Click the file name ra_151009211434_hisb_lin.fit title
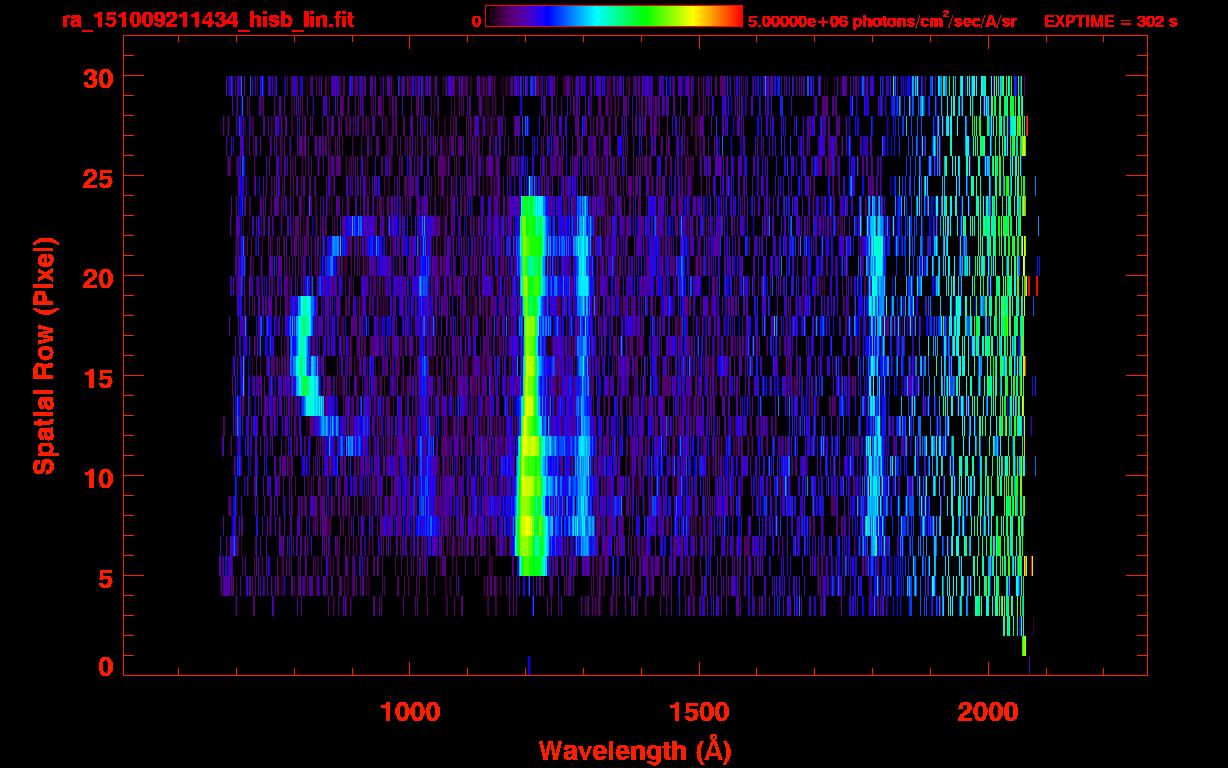The width and height of the screenshot is (1228, 768). [x=207, y=20]
